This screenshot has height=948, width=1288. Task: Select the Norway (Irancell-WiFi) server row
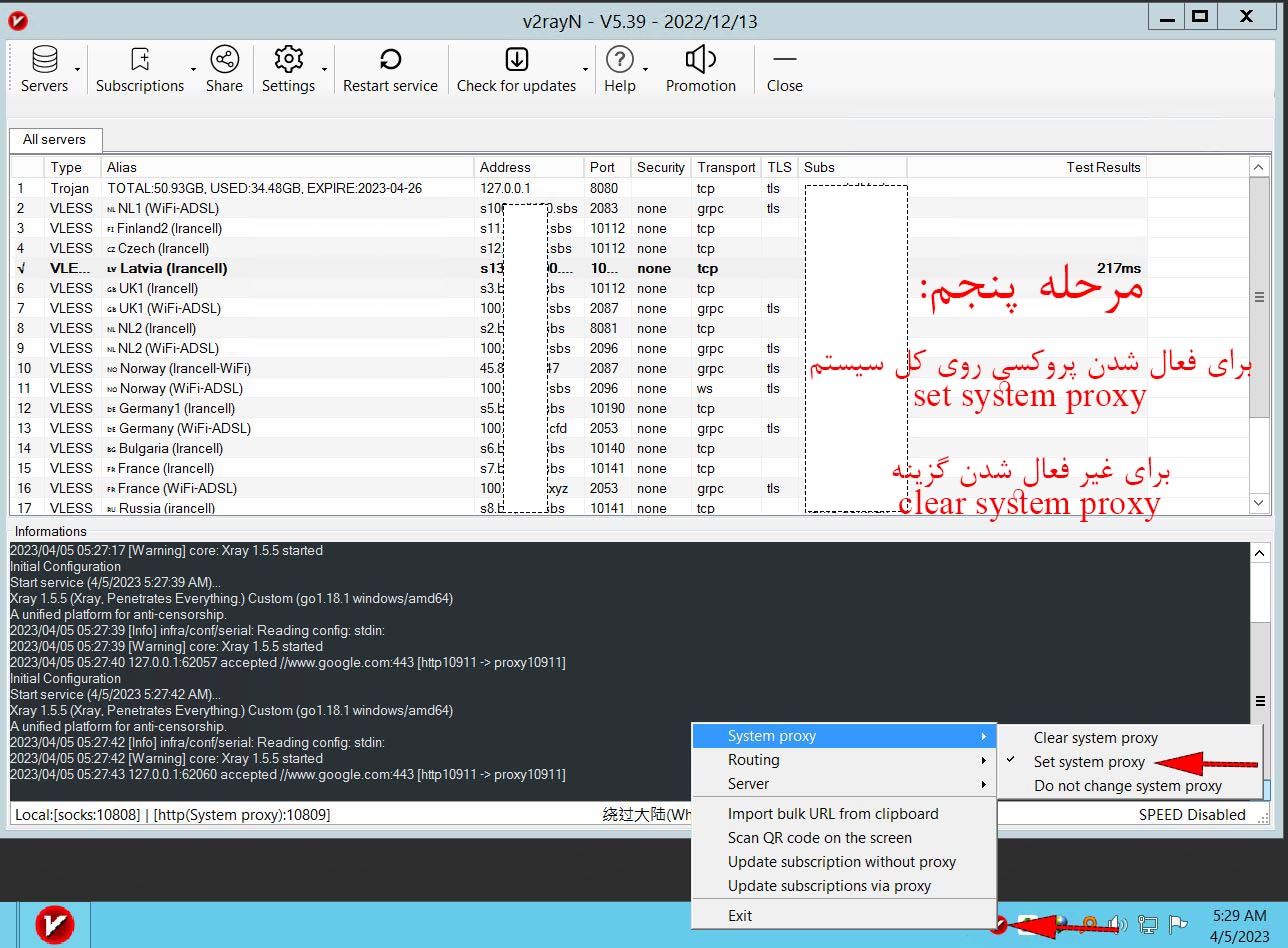630,368
